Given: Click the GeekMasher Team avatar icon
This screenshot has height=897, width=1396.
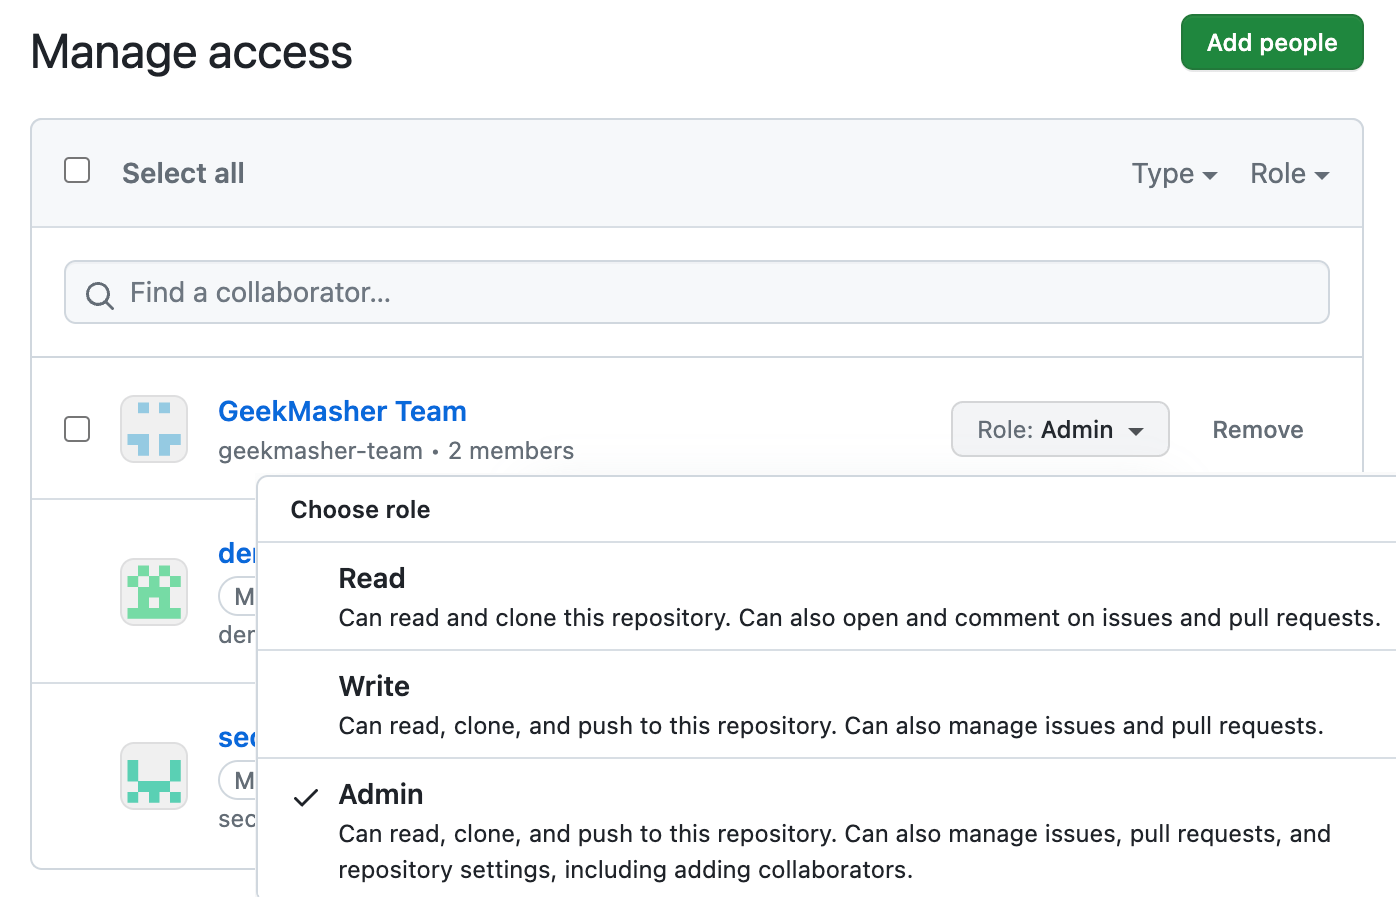Looking at the screenshot, I should 153,429.
